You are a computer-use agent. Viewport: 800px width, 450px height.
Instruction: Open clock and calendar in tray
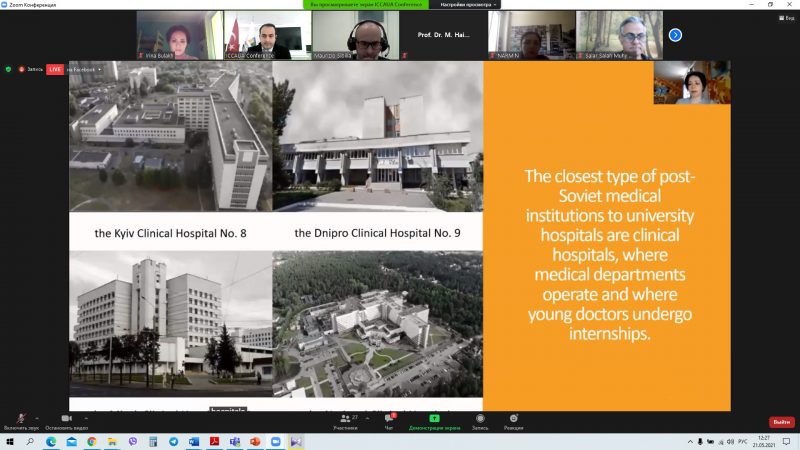pos(764,442)
